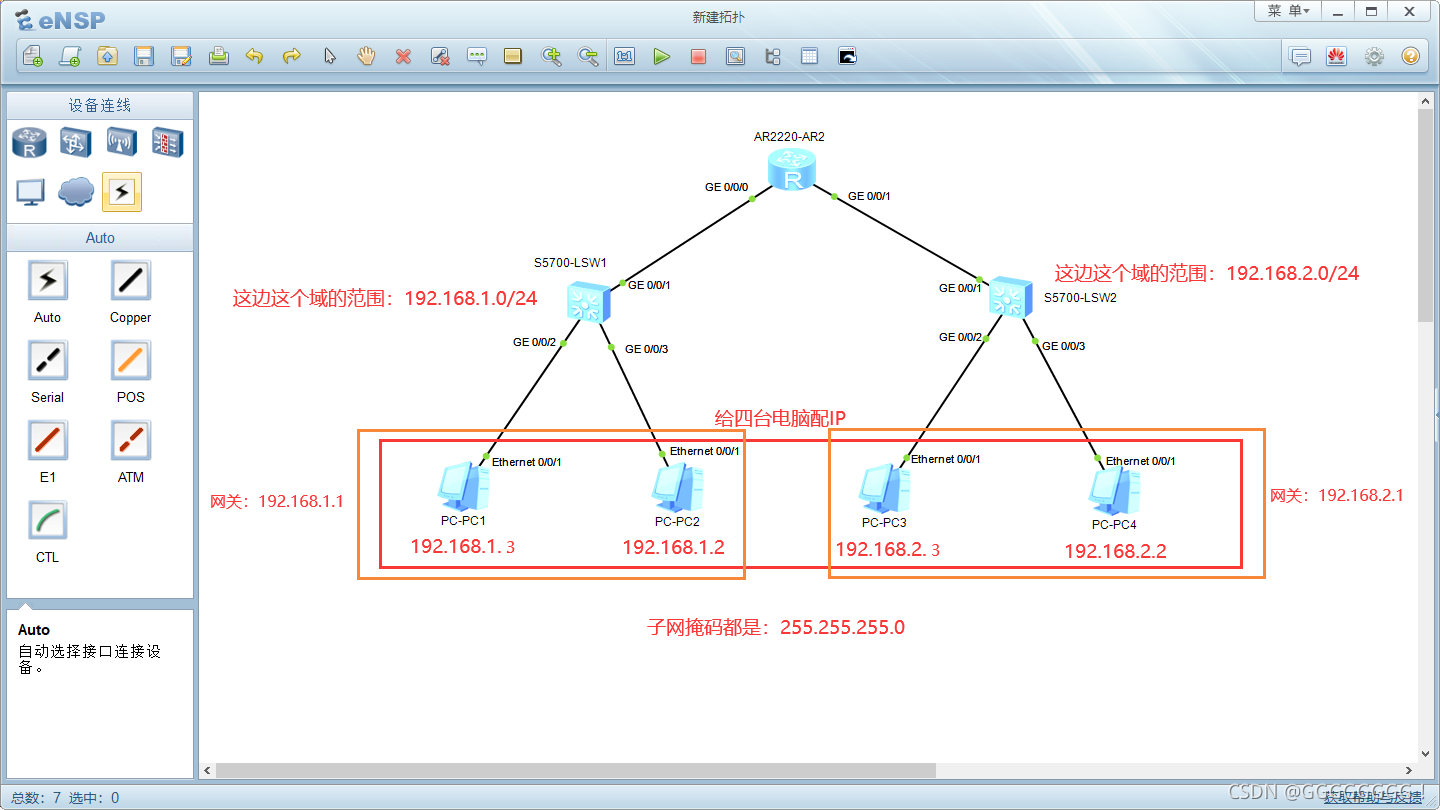Add a text note with the speech-bubble tool

(x=477, y=56)
